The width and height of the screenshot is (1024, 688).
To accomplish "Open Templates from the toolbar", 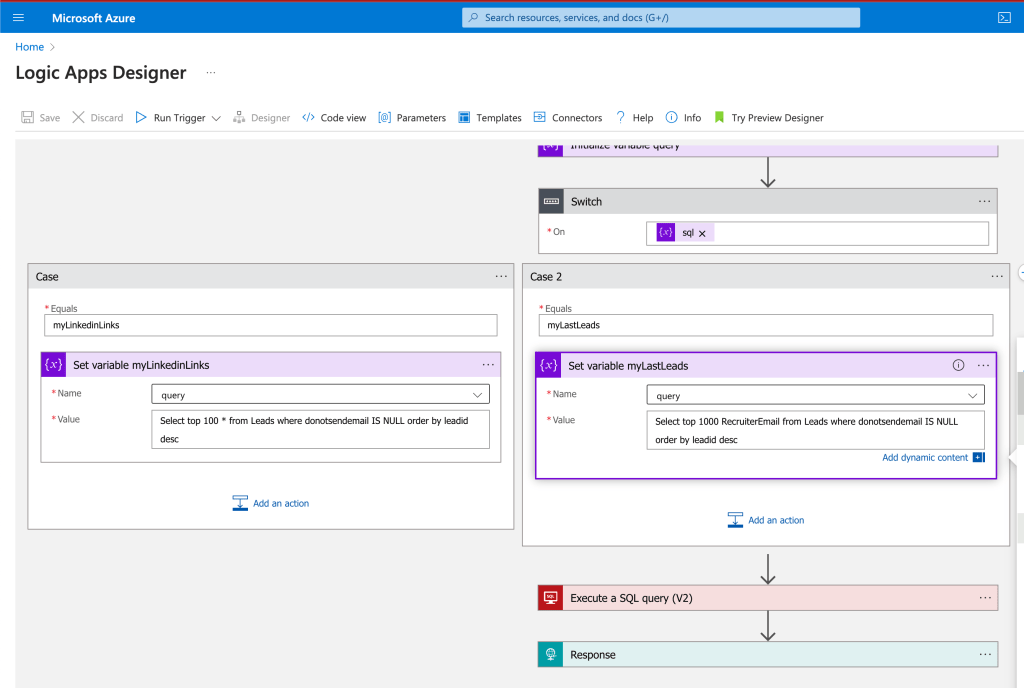I will pyautogui.click(x=490, y=117).
